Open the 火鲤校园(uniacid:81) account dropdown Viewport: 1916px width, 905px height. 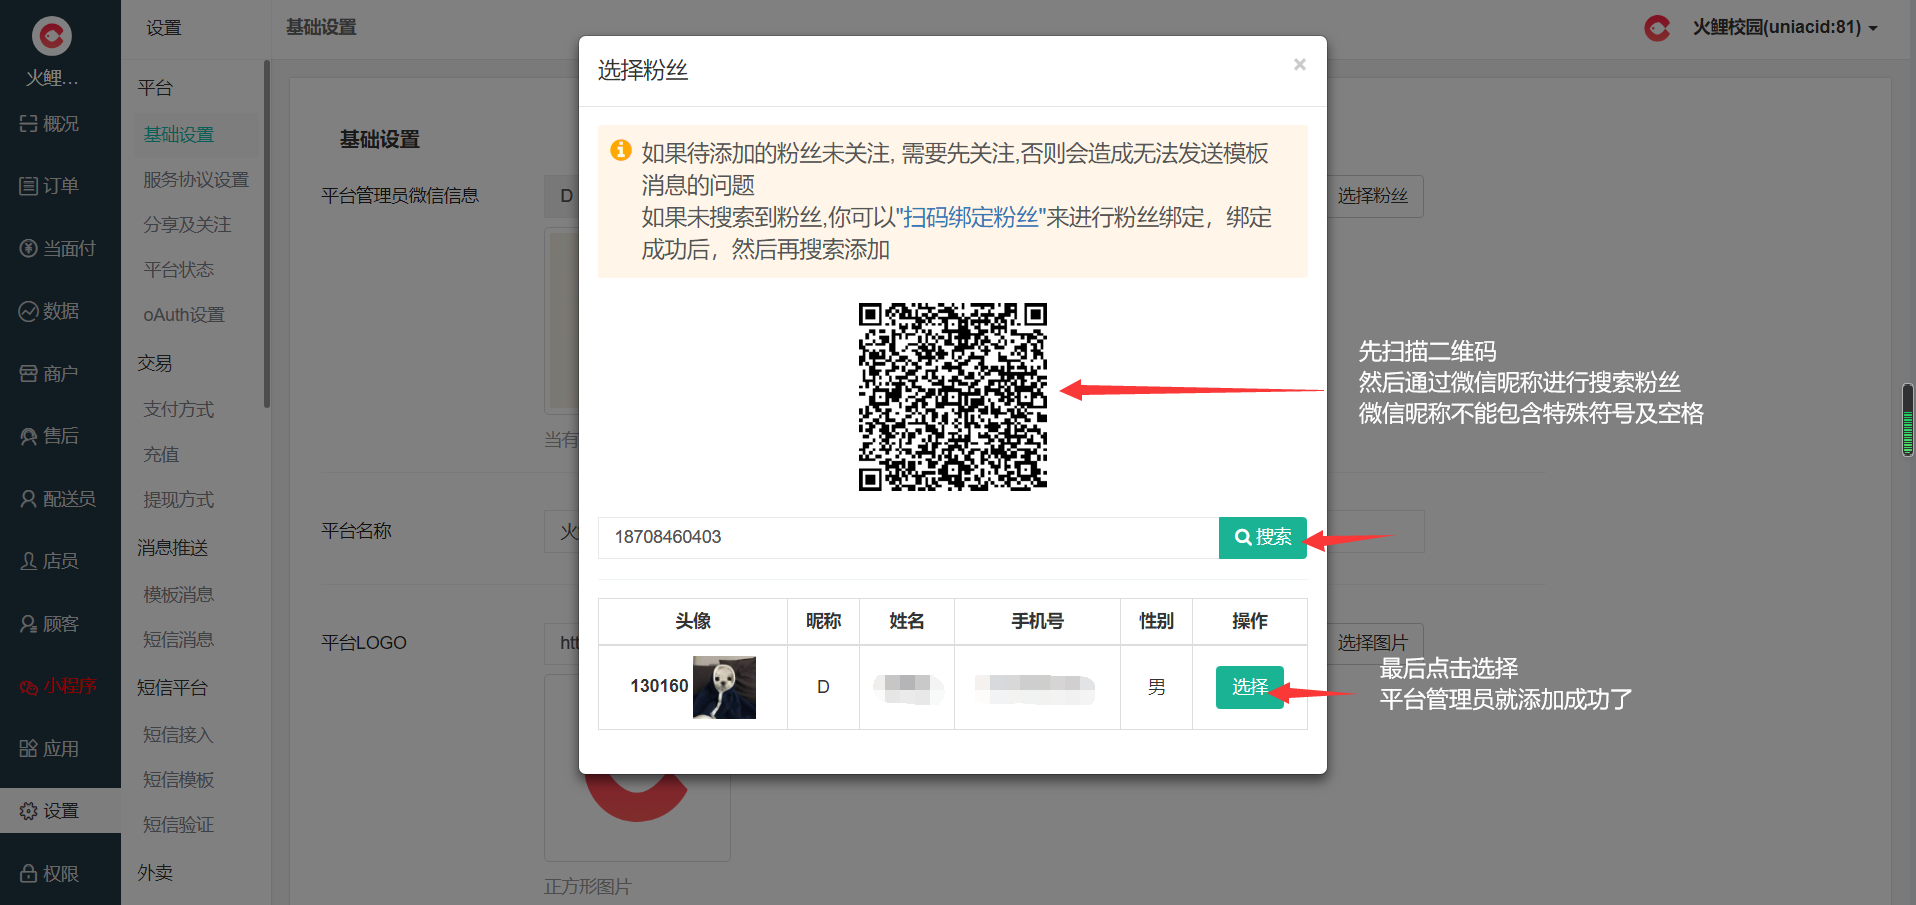click(1785, 27)
